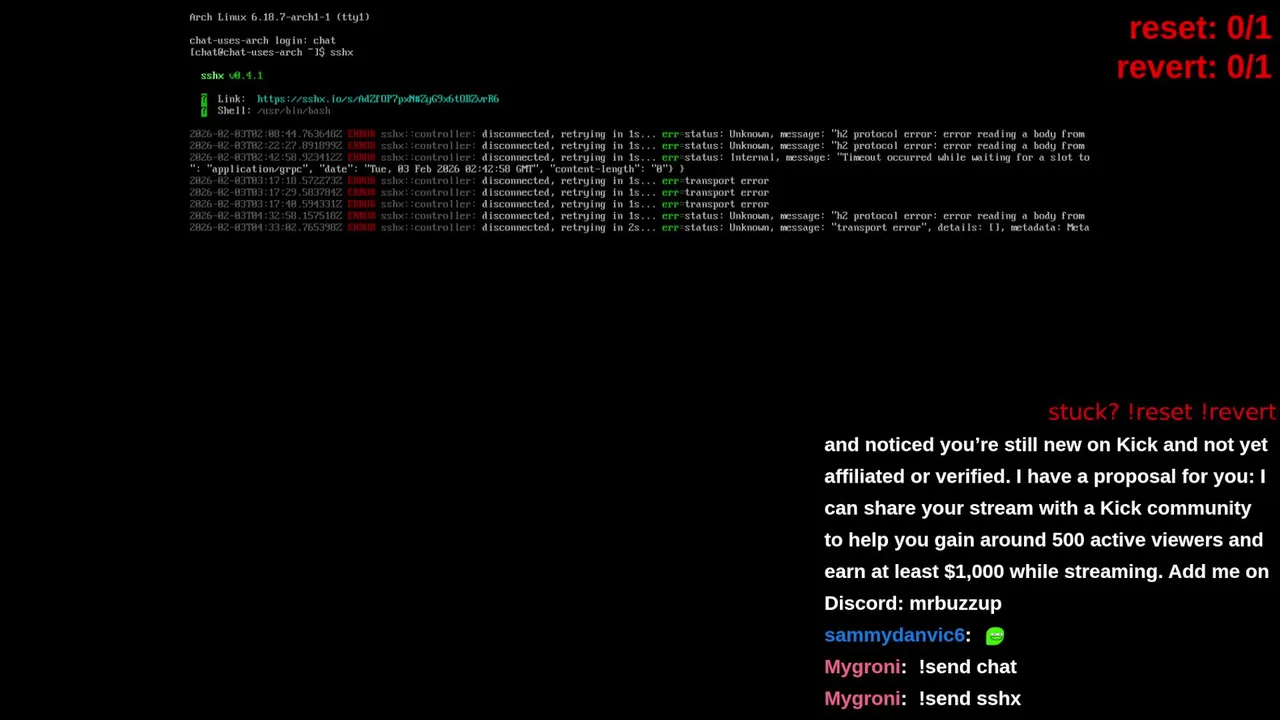Screen dimensions: 1280x720
Task: Click the log line timestamped 2026-02-03T02:22:27
Action: tap(637, 146)
